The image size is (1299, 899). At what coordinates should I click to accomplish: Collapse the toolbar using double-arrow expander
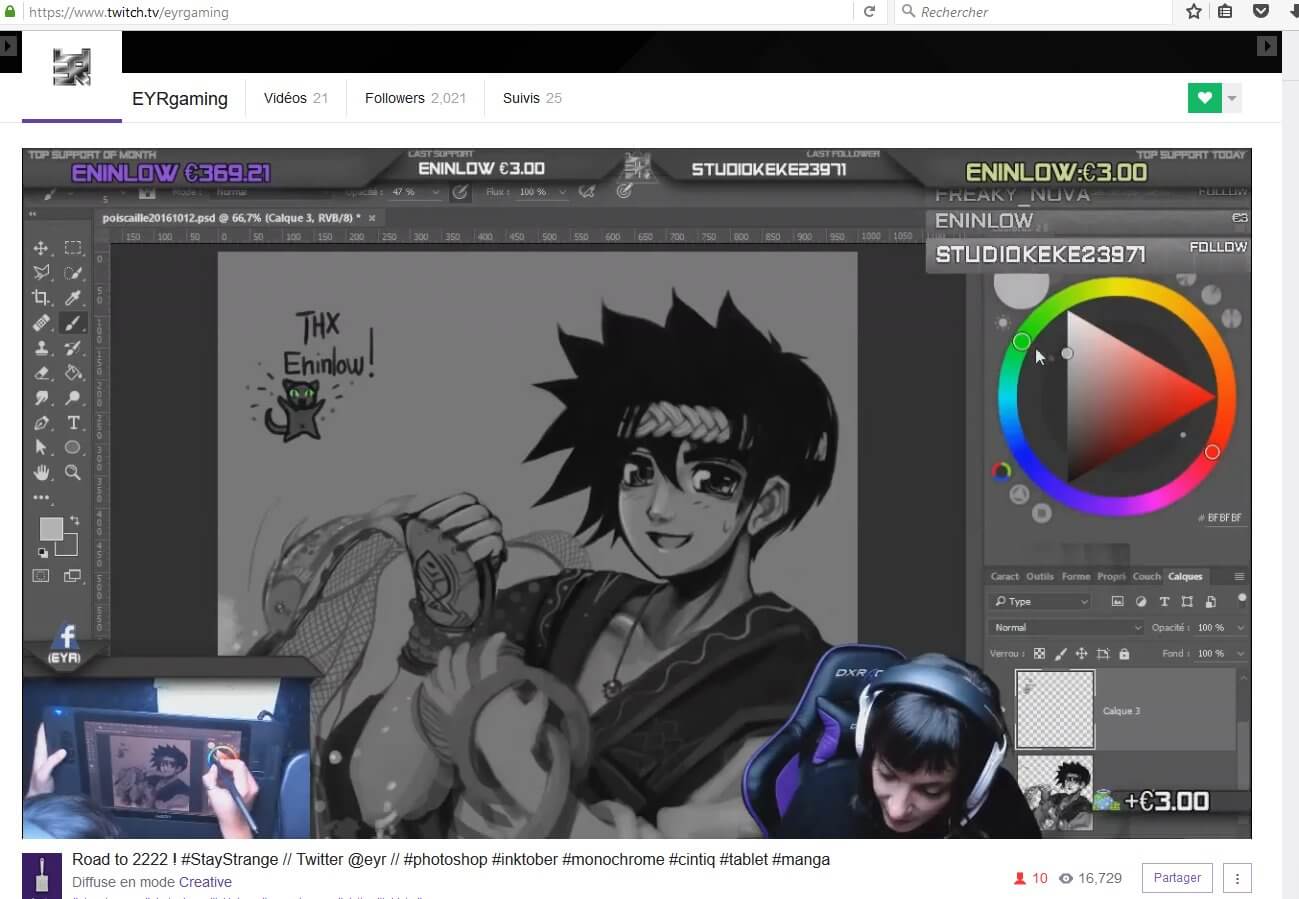(x=32, y=214)
